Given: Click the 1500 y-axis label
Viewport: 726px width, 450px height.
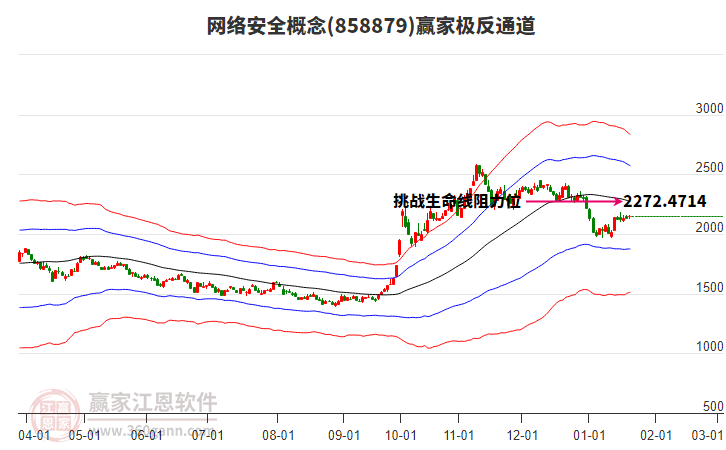Looking at the screenshot, I should click(x=709, y=288).
